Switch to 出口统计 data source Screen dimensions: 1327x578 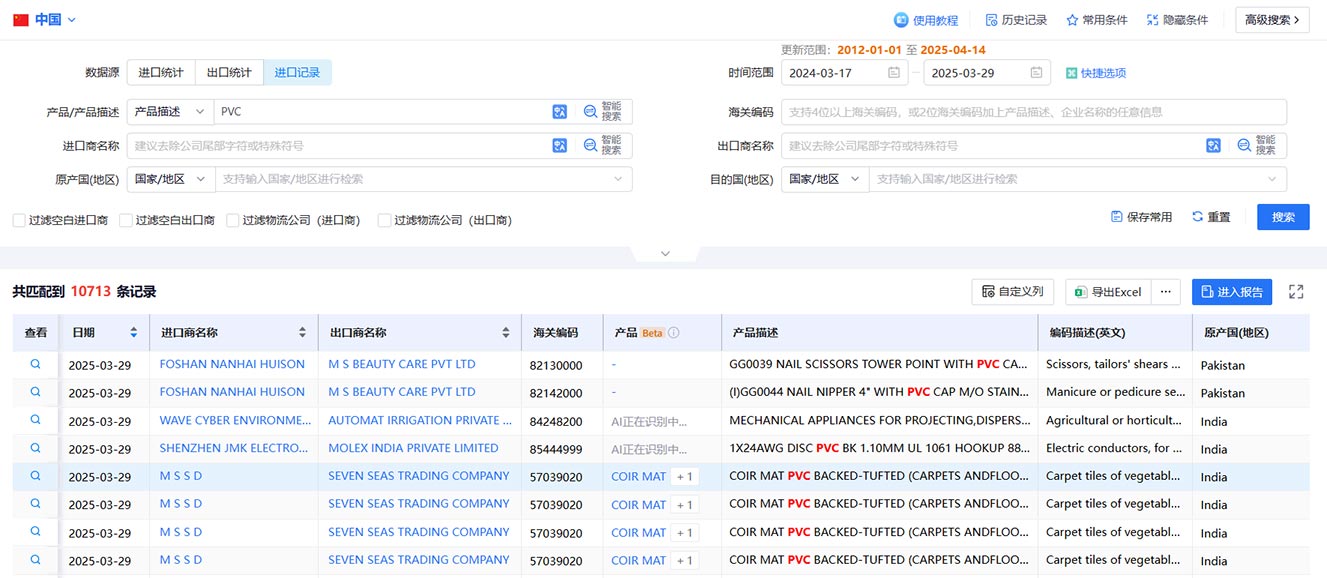pyautogui.click(x=229, y=72)
